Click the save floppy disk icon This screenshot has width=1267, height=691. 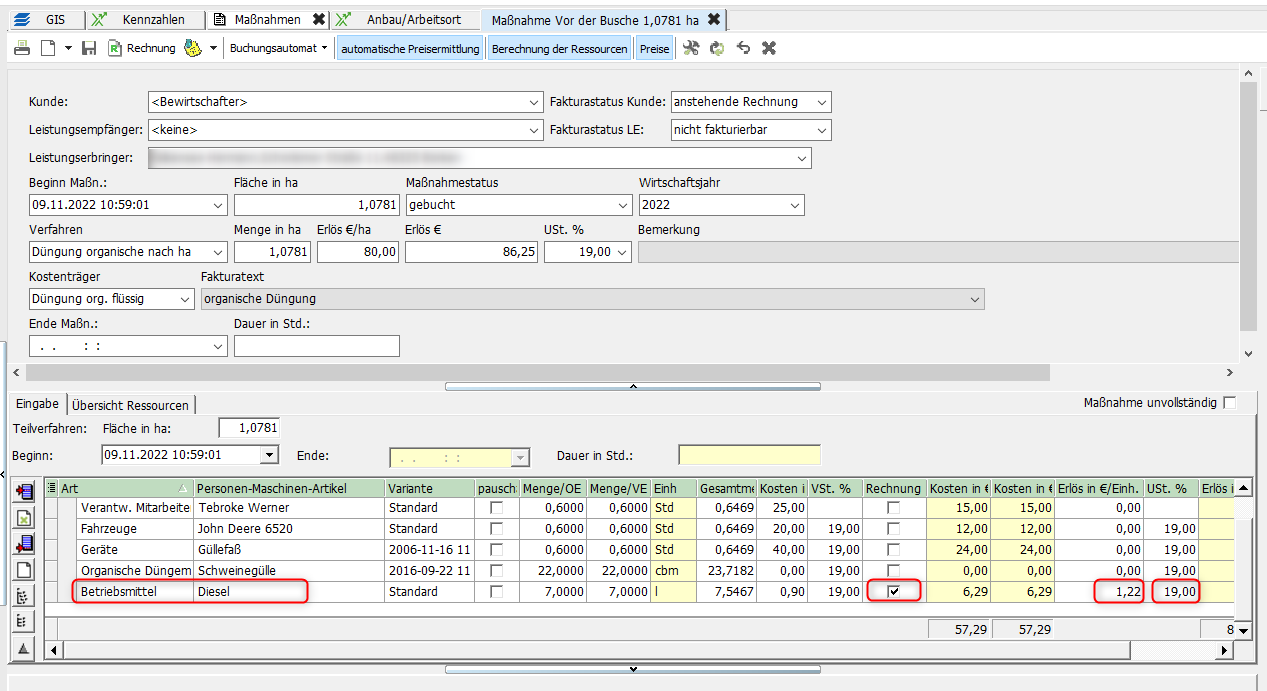[89, 48]
